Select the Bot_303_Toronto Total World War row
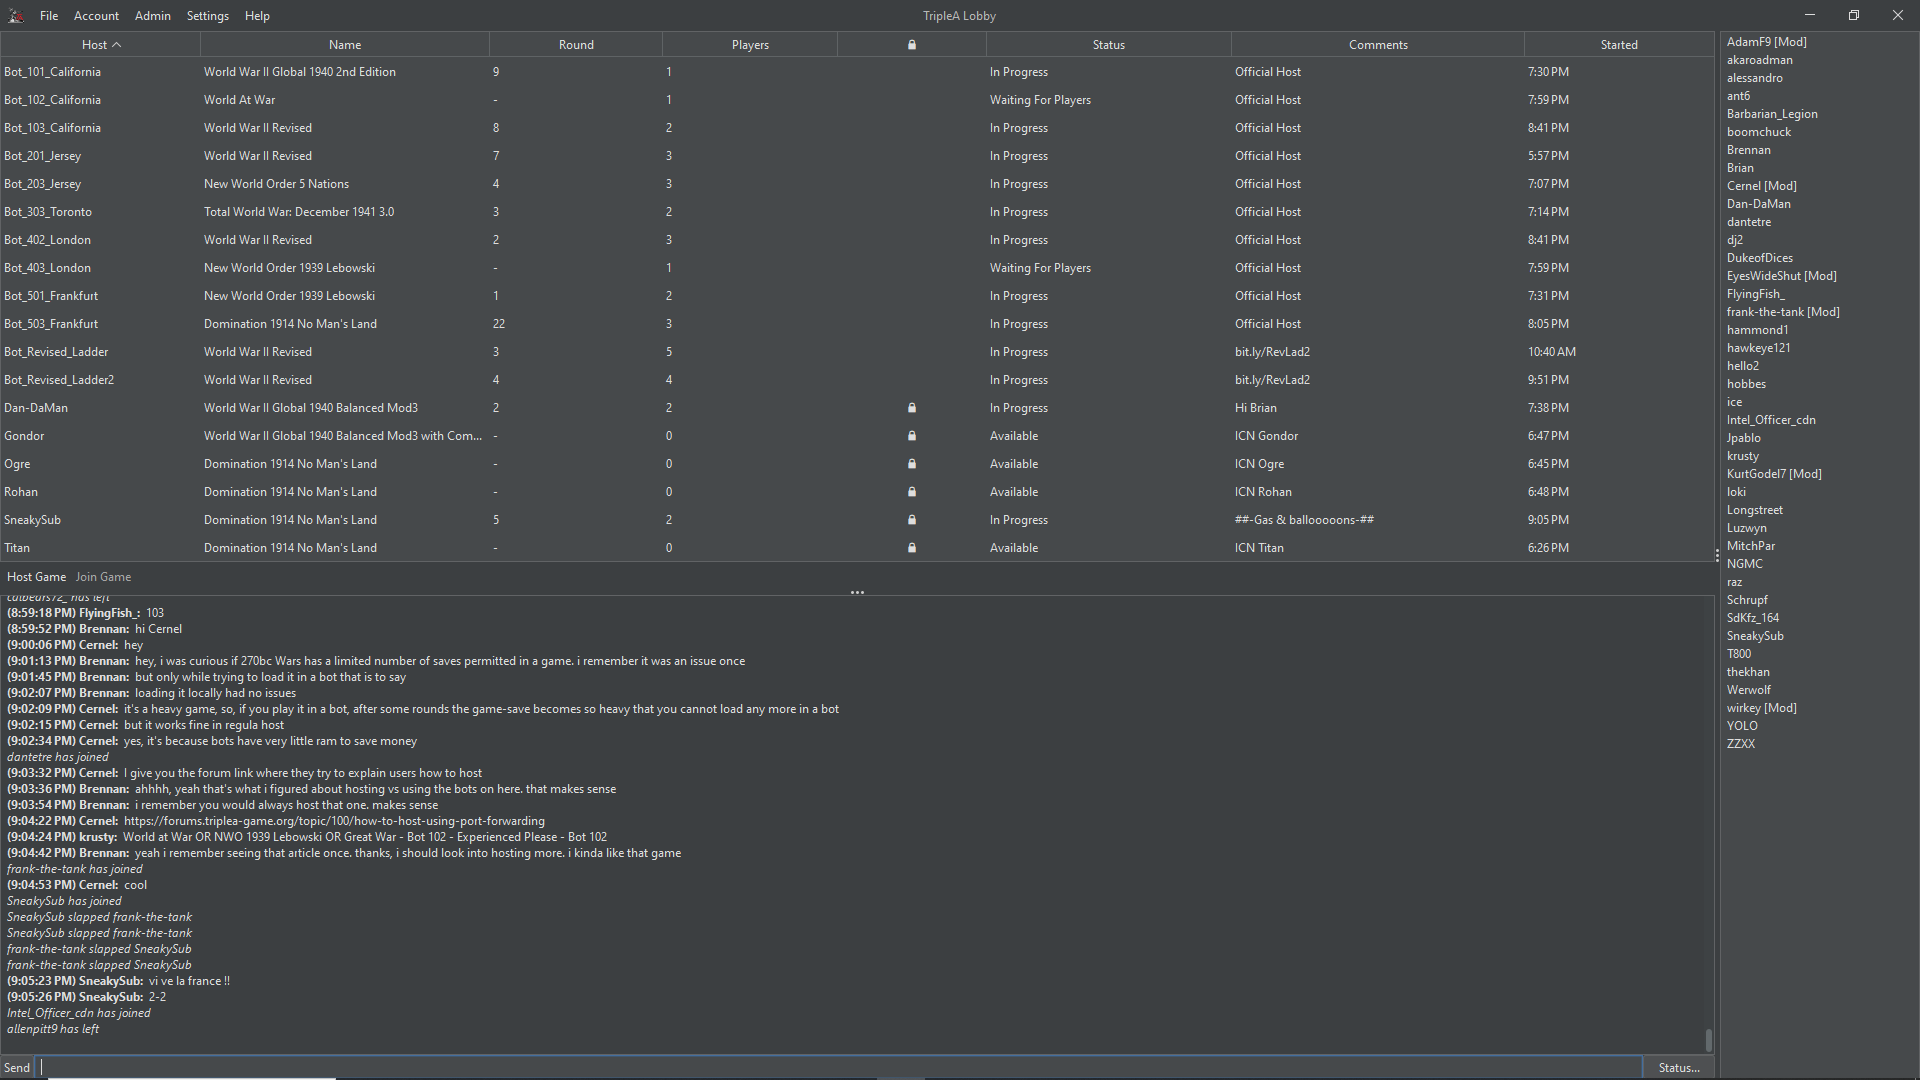This screenshot has height=1080, width=1920. pos(857,212)
